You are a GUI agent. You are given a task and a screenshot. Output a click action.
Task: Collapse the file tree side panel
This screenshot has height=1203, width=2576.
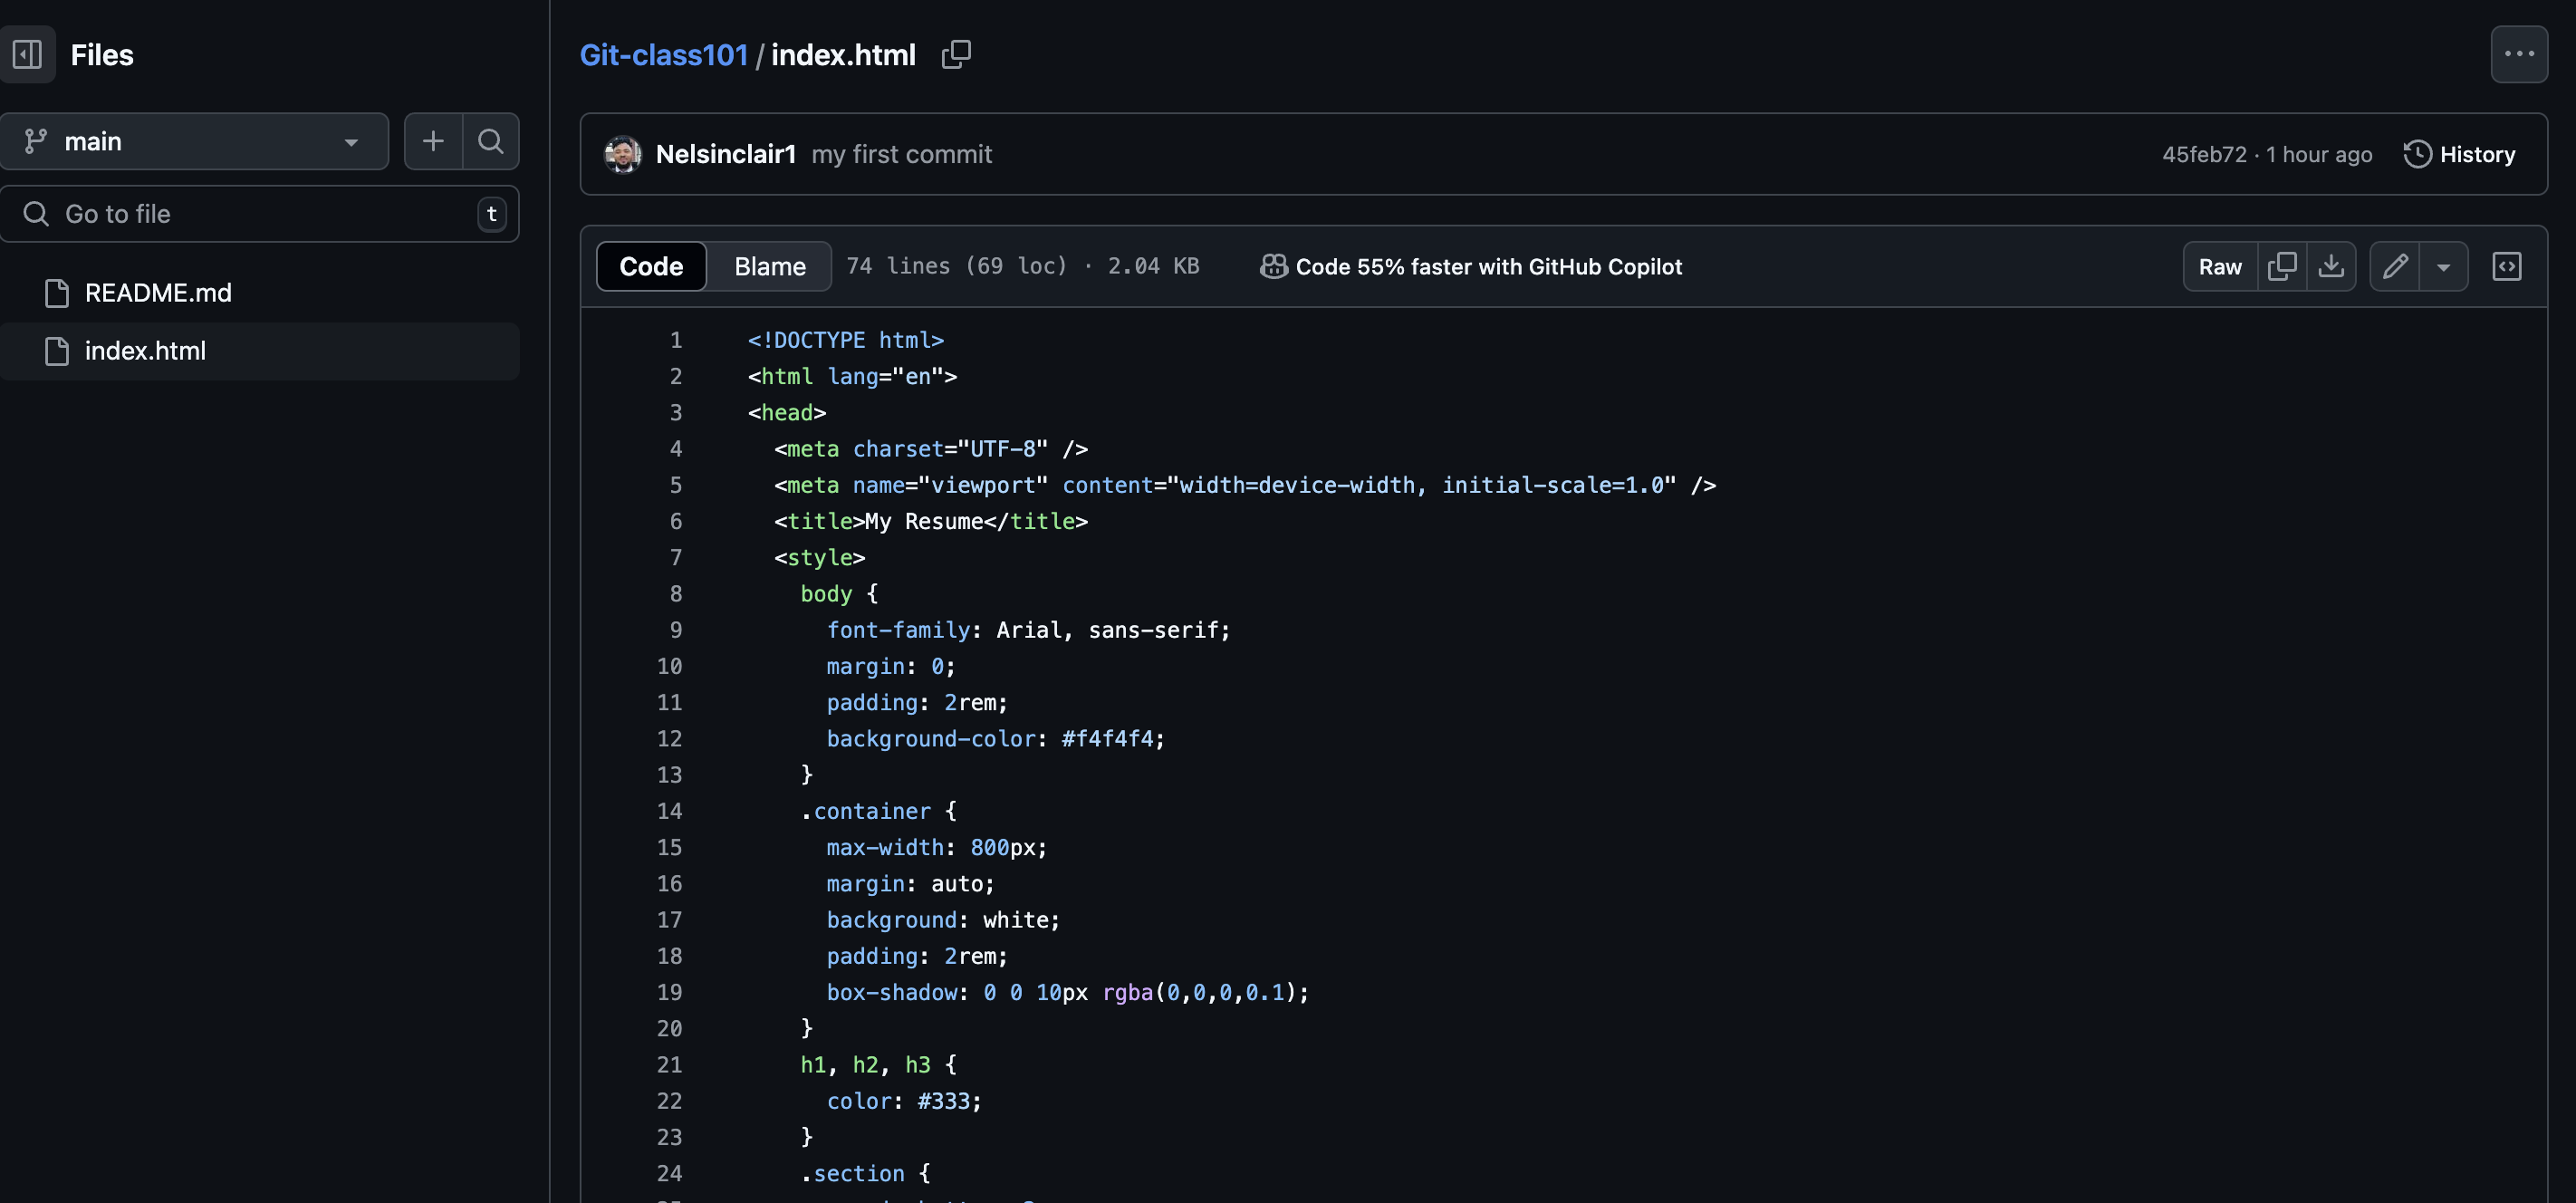(27, 54)
